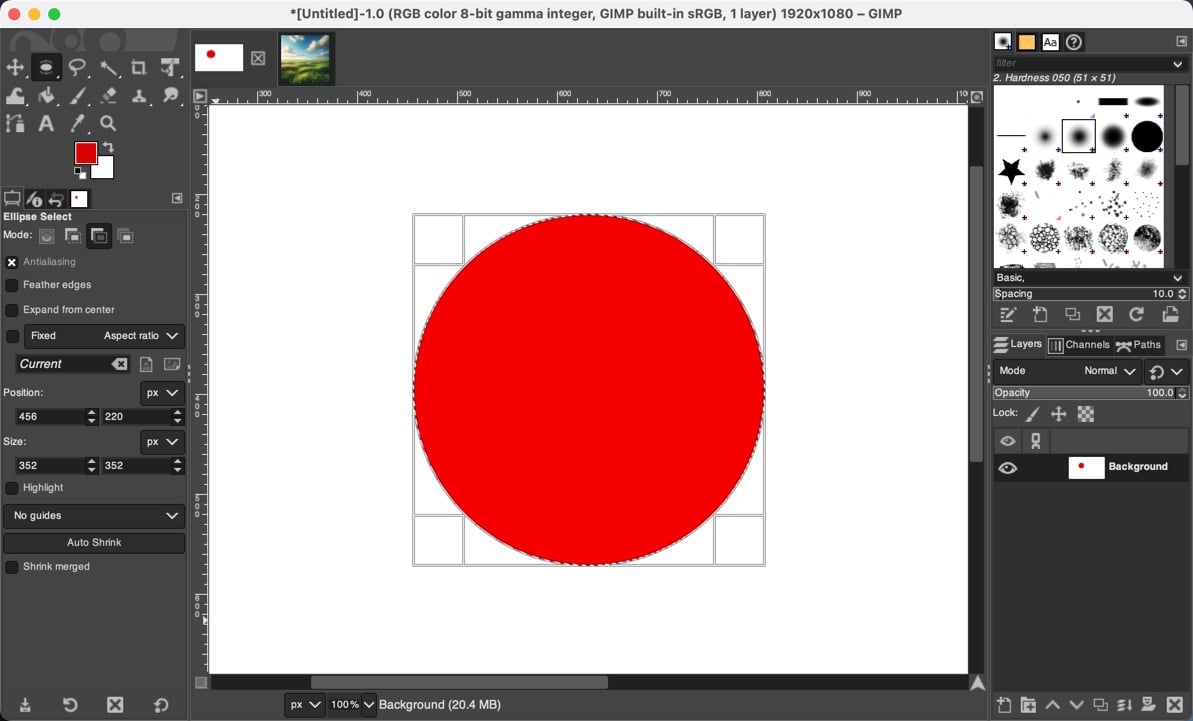The width and height of the screenshot is (1193, 721).
Task: Toggle the Fixed aspect ratio checkbox
Action: click(x=12, y=336)
